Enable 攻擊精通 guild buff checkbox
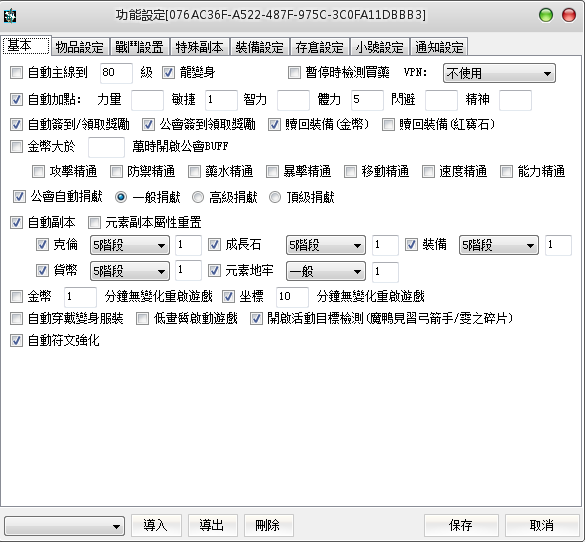 pos(38,172)
